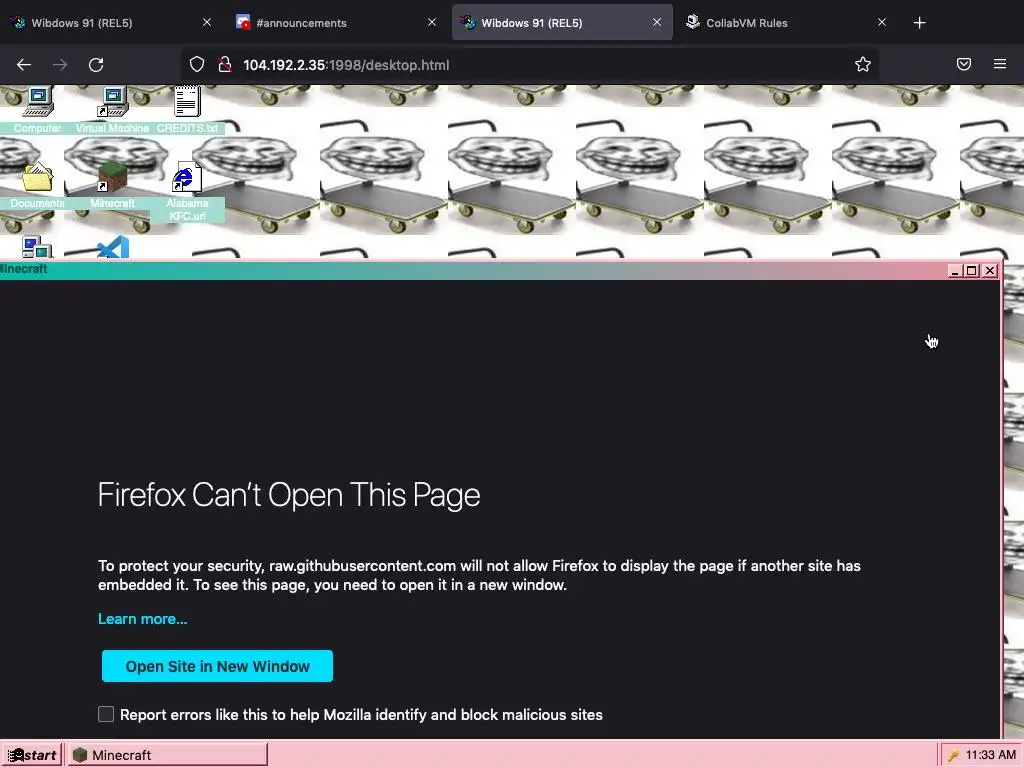Open the start menu button
Viewport: 1024px width, 768px height.
[x=31, y=755]
